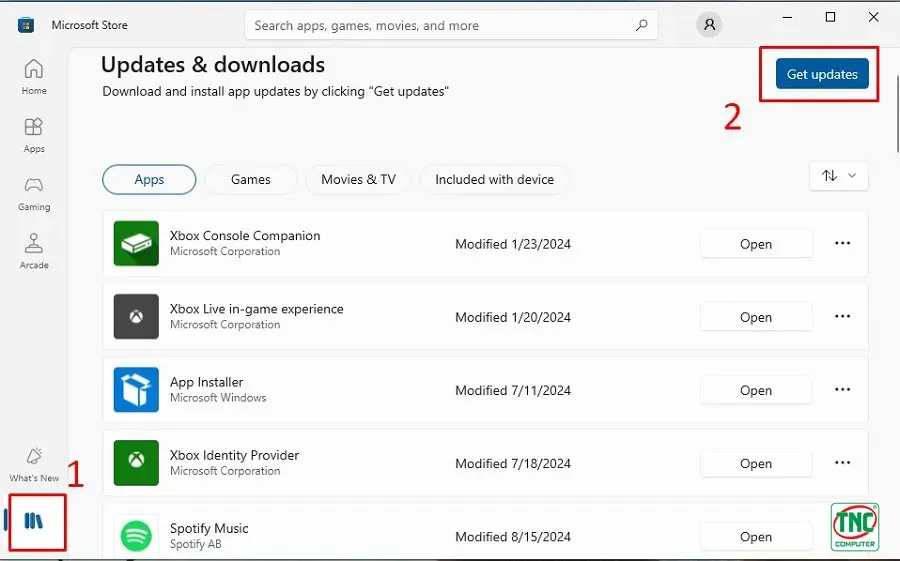900x561 pixels.
Task: Open the Home section in sidebar
Action: click(34, 77)
